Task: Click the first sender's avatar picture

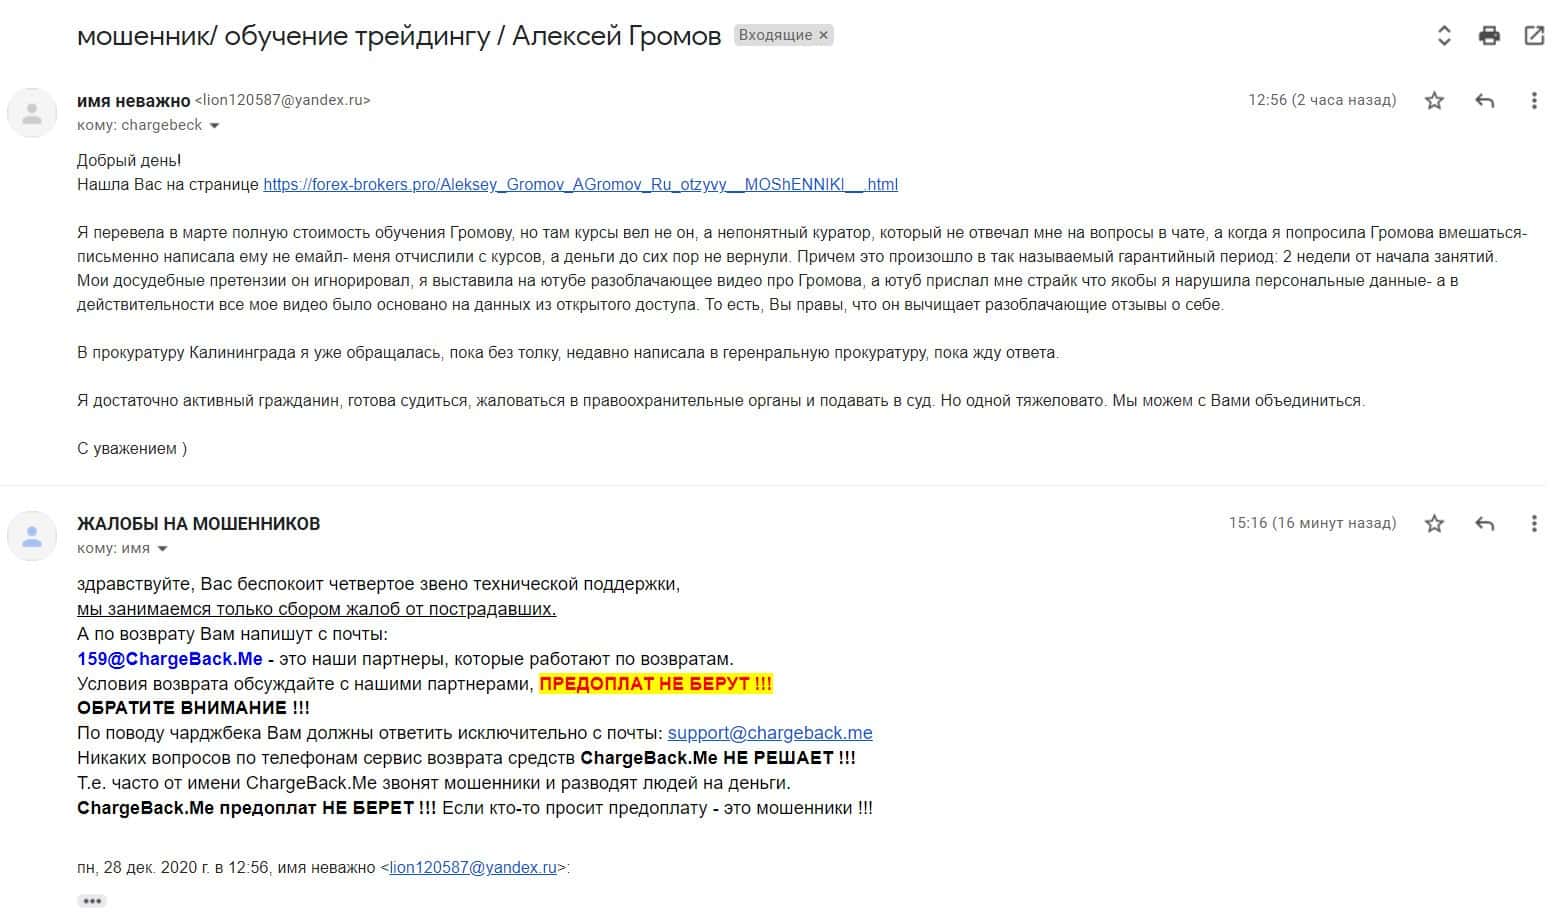Action: click(x=32, y=112)
